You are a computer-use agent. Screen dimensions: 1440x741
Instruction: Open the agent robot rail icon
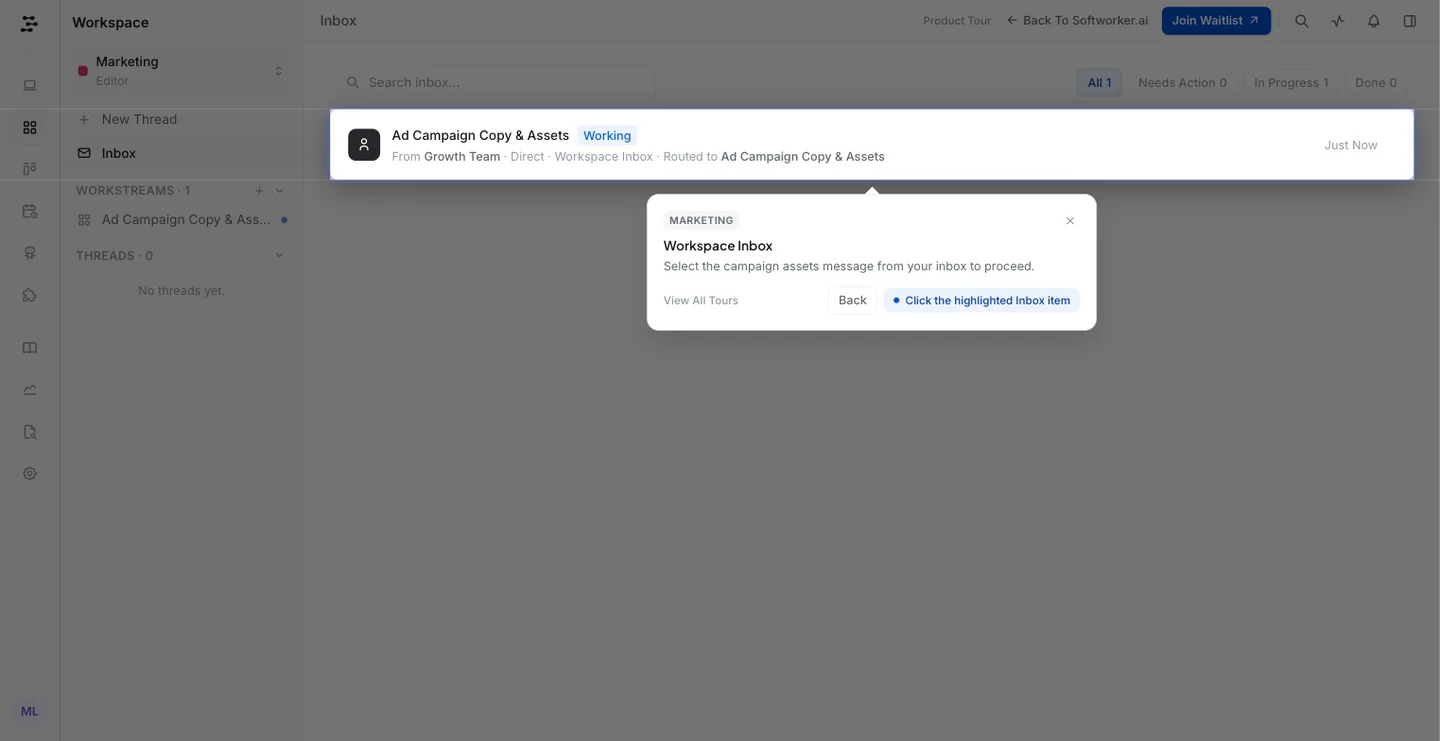30,253
